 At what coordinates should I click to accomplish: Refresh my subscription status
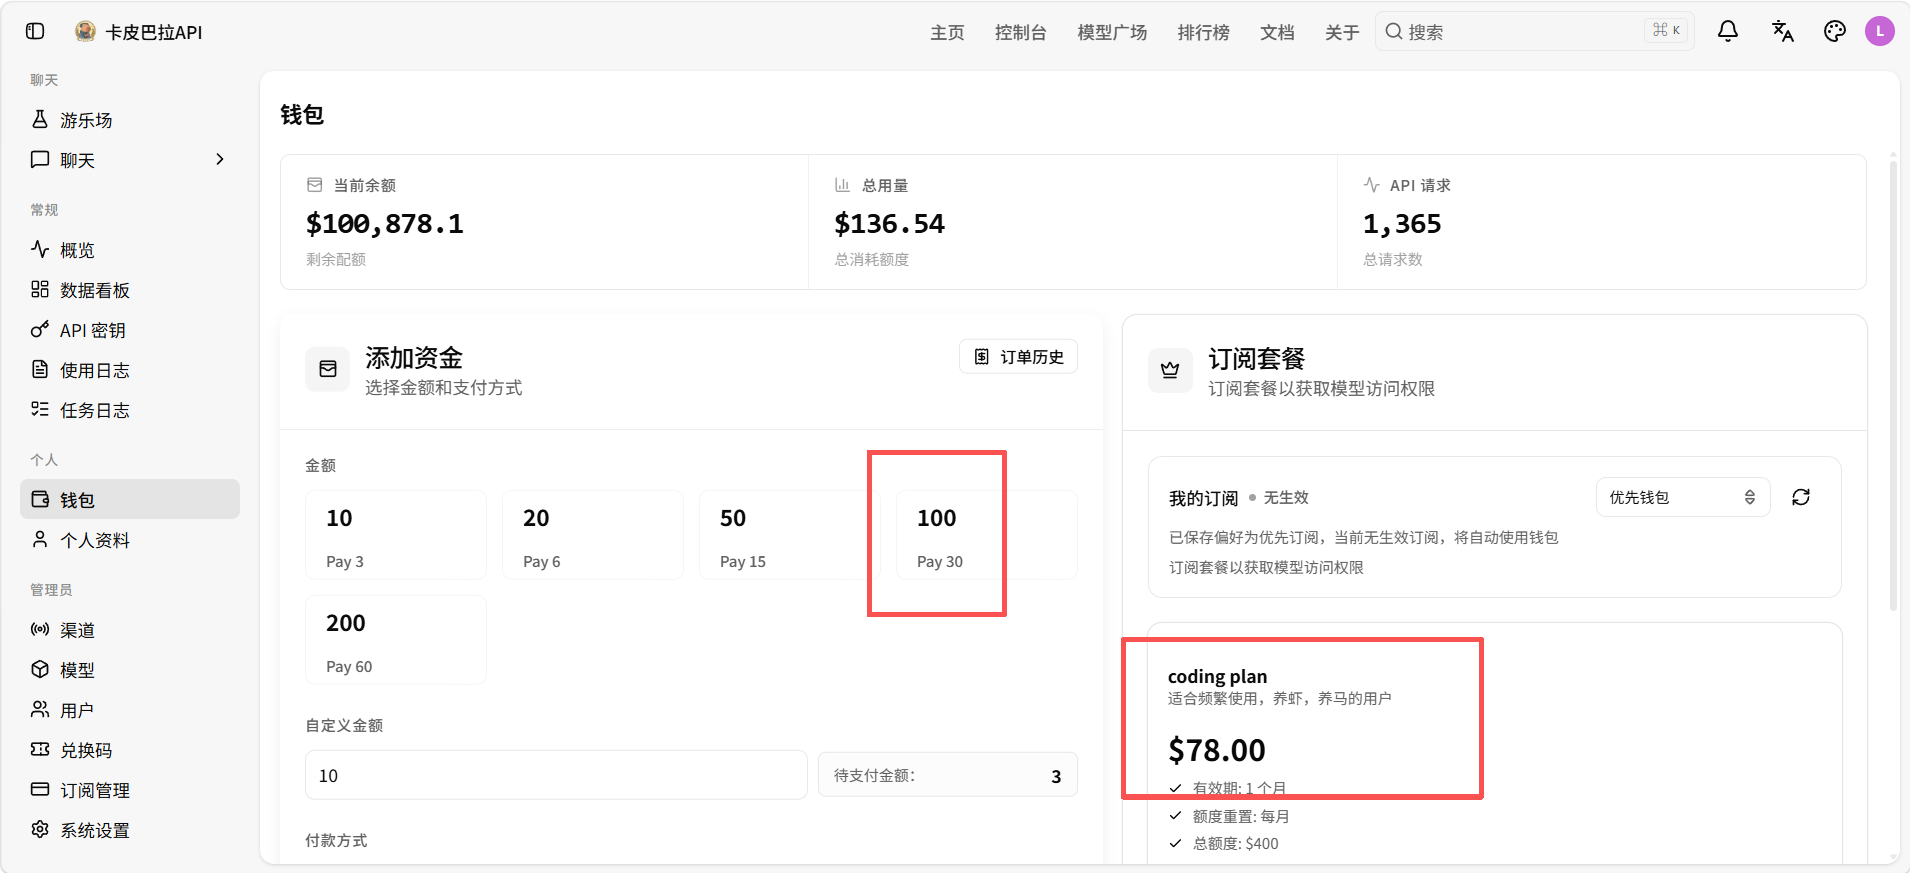pyautogui.click(x=1801, y=497)
